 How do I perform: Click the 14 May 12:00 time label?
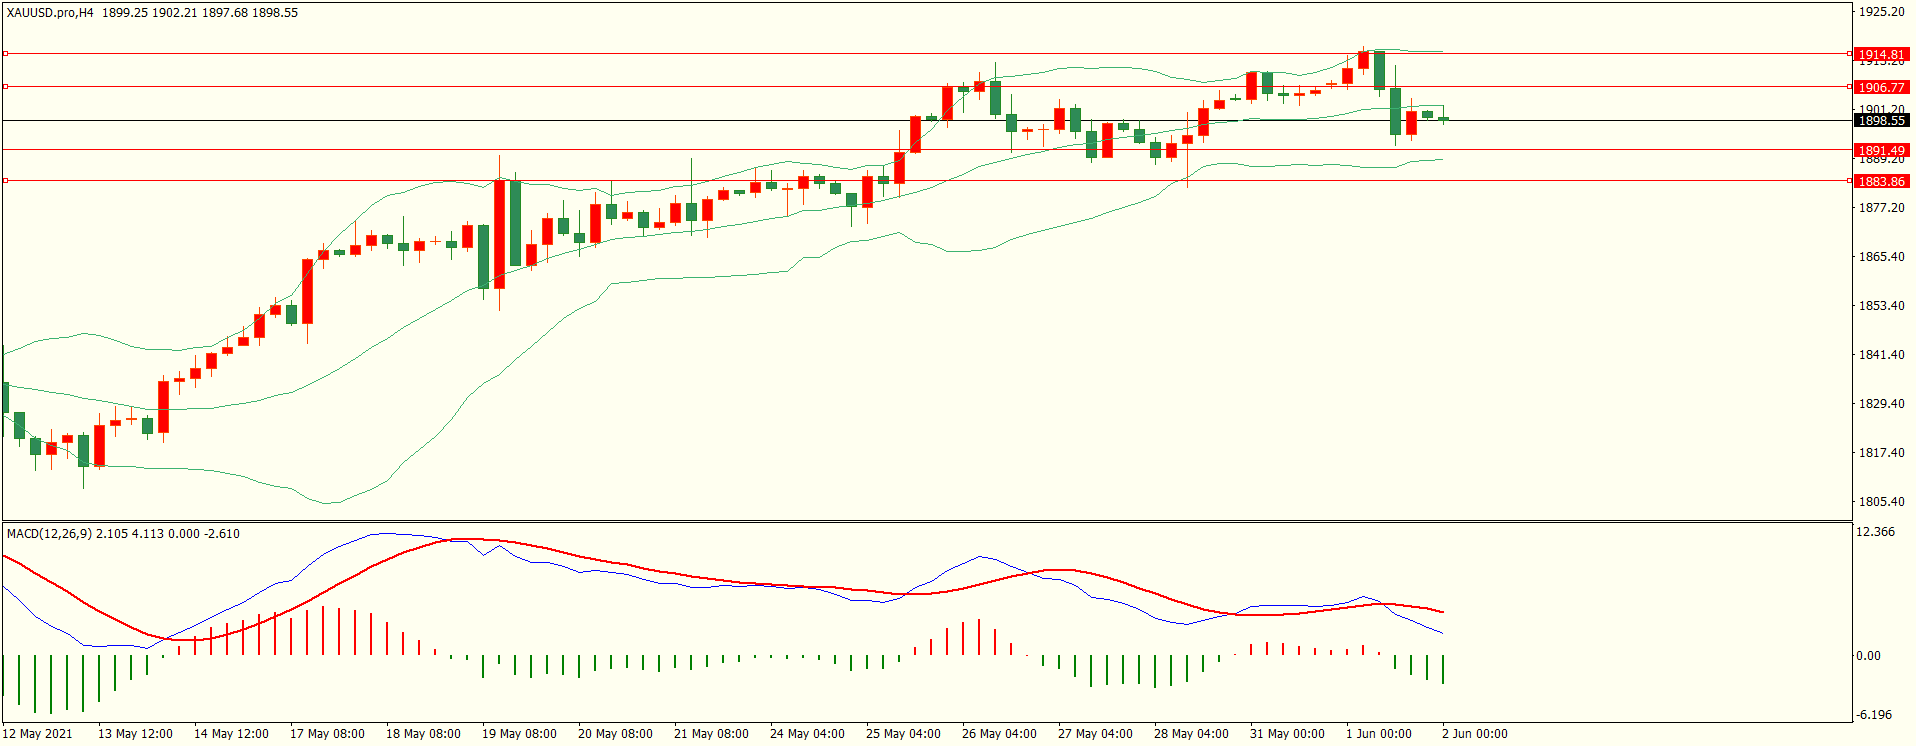pos(231,734)
